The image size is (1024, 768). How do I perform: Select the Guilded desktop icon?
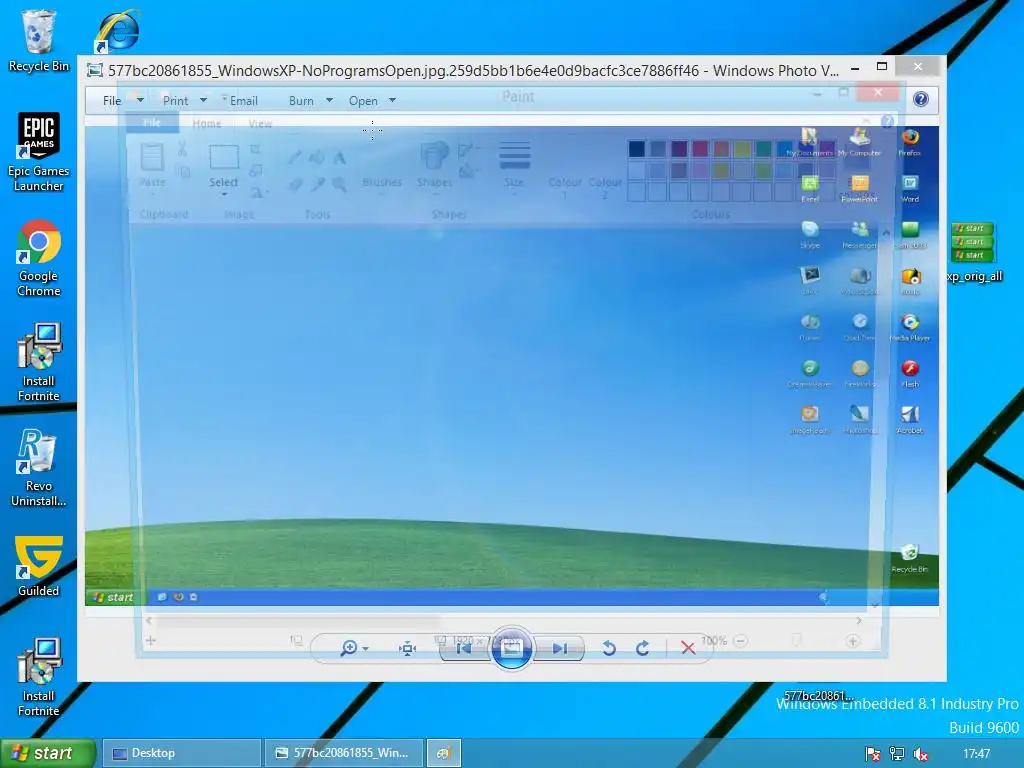click(x=39, y=566)
